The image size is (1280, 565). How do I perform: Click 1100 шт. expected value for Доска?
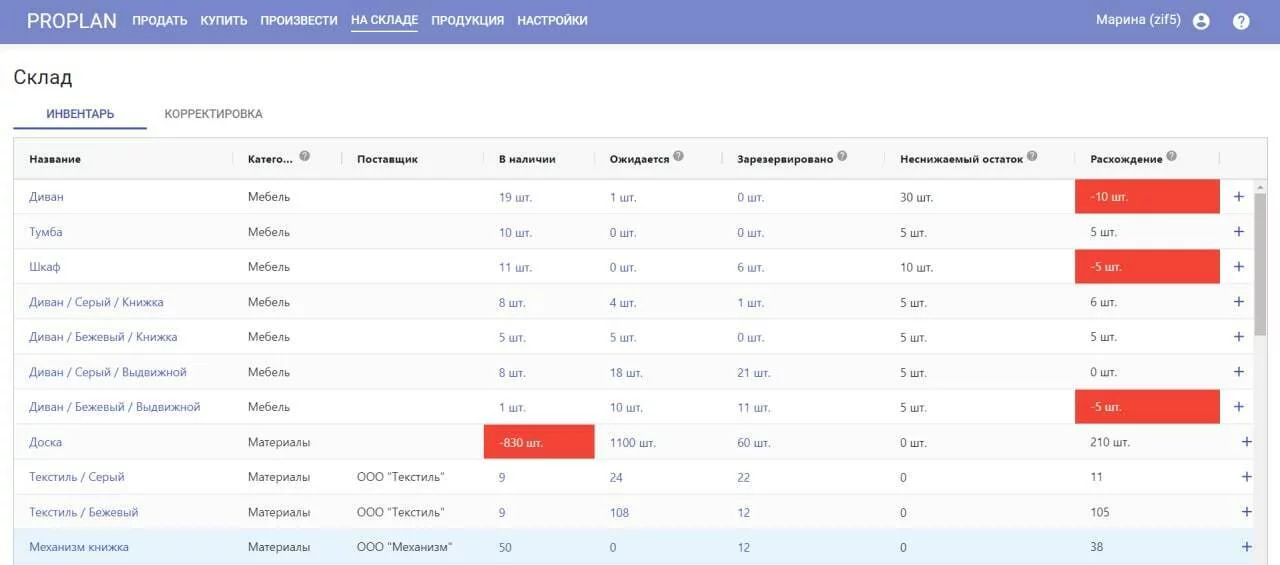(632, 442)
